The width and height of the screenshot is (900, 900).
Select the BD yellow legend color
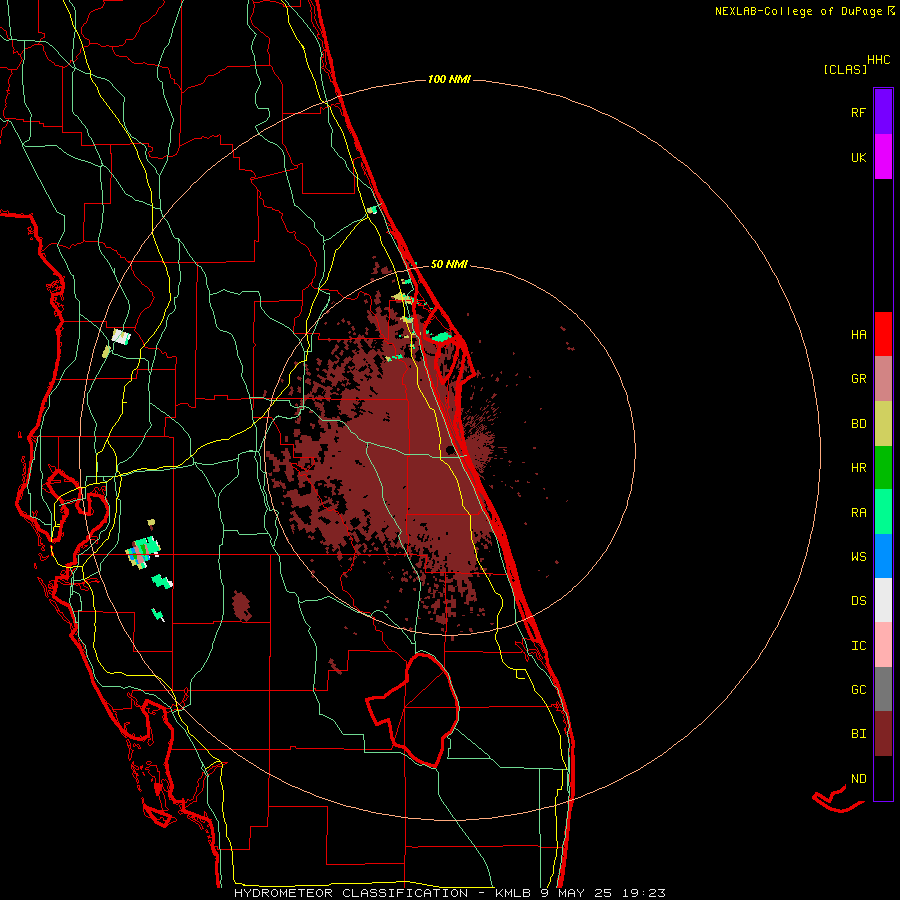pos(883,424)
